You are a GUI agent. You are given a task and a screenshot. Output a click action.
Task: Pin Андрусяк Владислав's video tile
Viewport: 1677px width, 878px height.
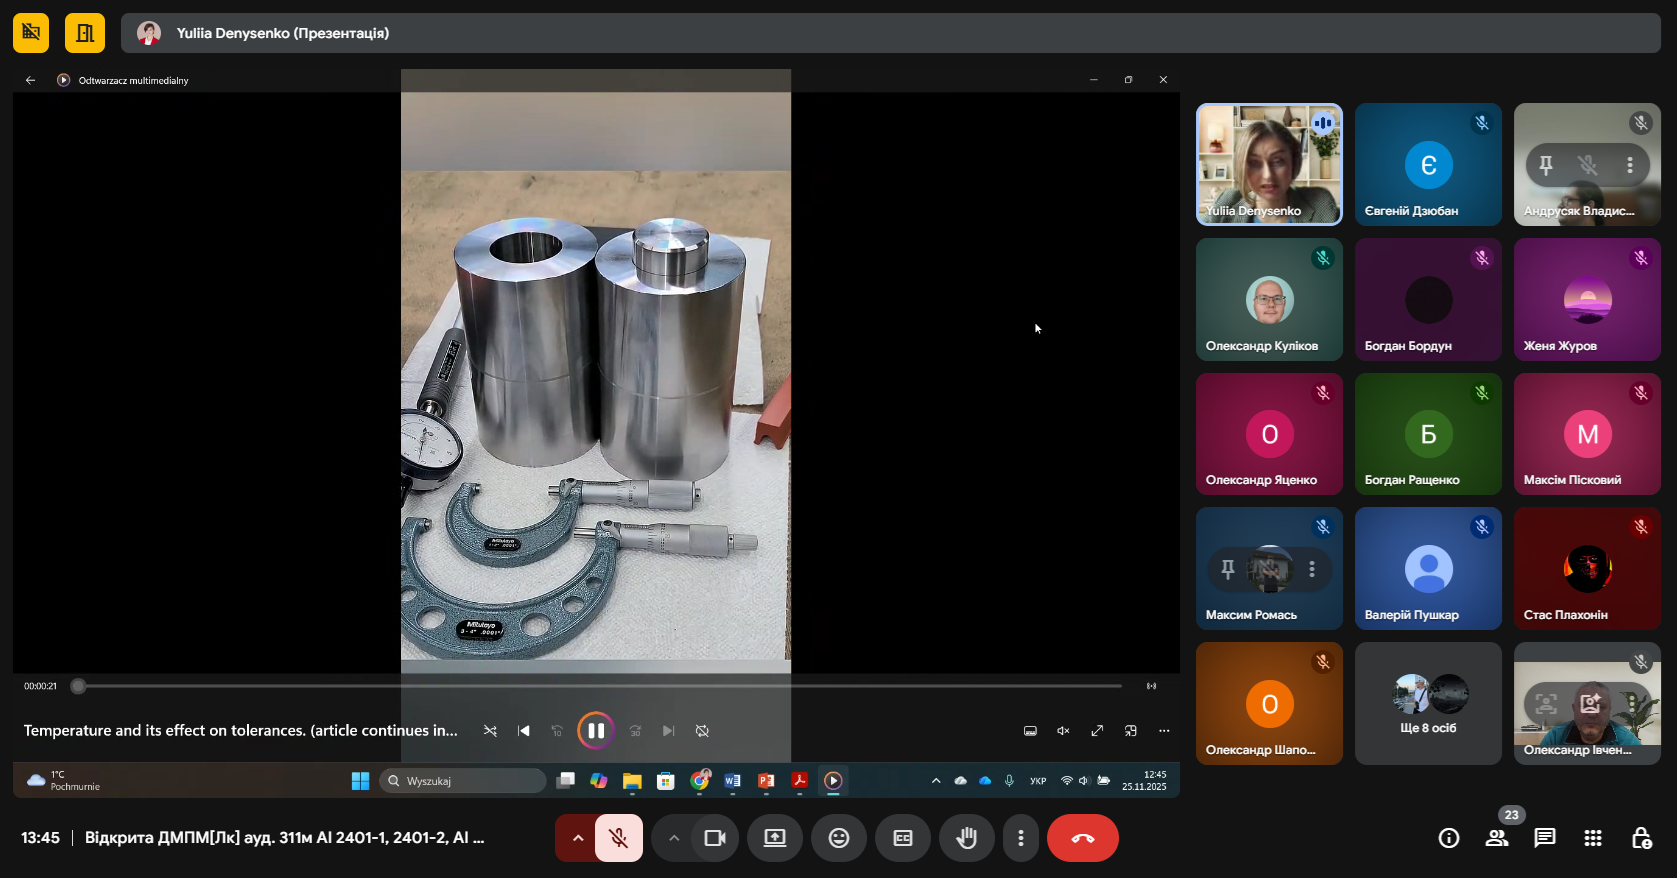point(1546,165)
